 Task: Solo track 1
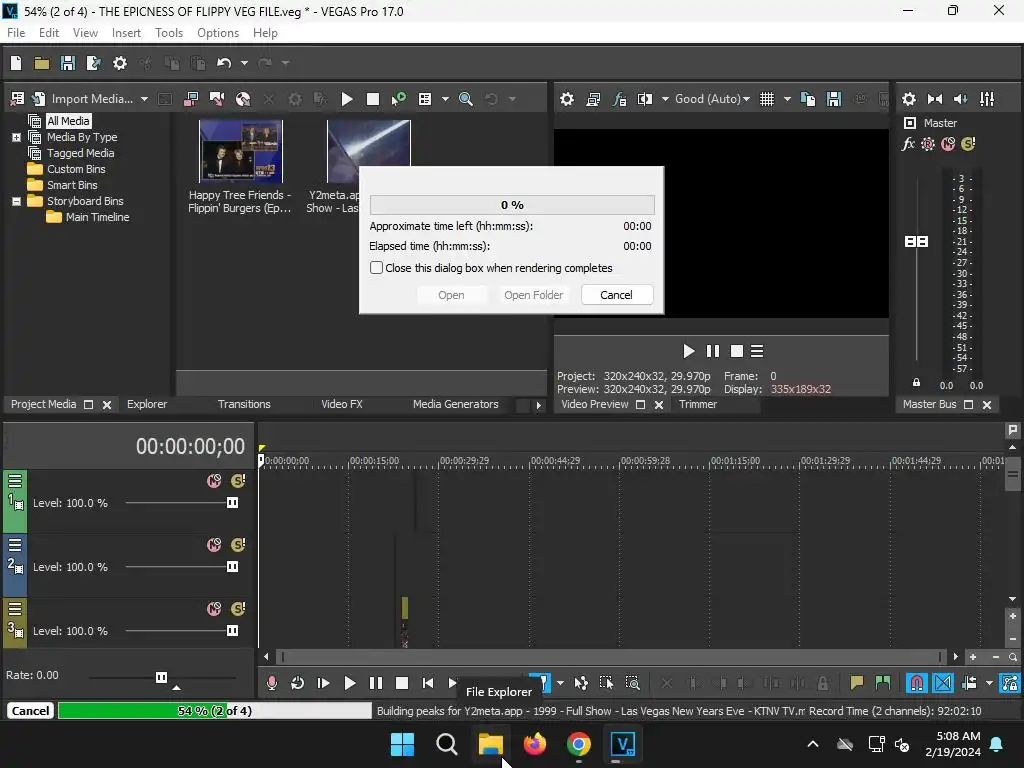pyautogui.click(x=238, y=481)
